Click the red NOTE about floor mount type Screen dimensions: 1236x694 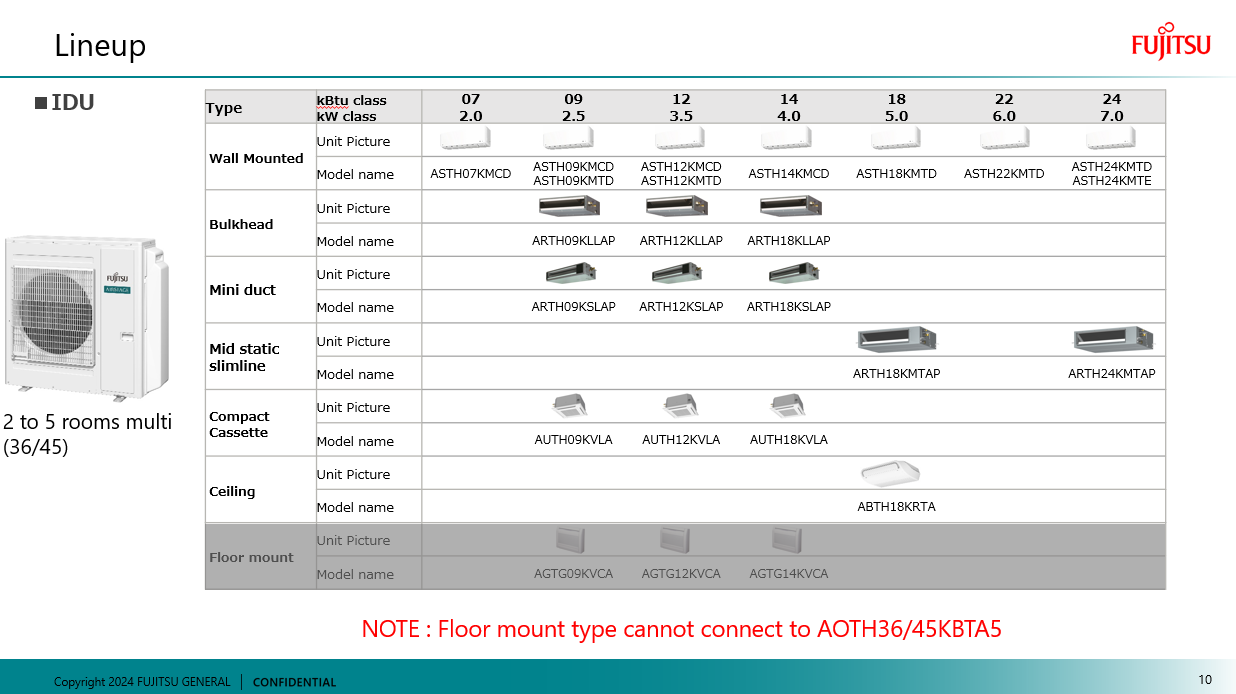pyautogui.click(x=682, y=629)
